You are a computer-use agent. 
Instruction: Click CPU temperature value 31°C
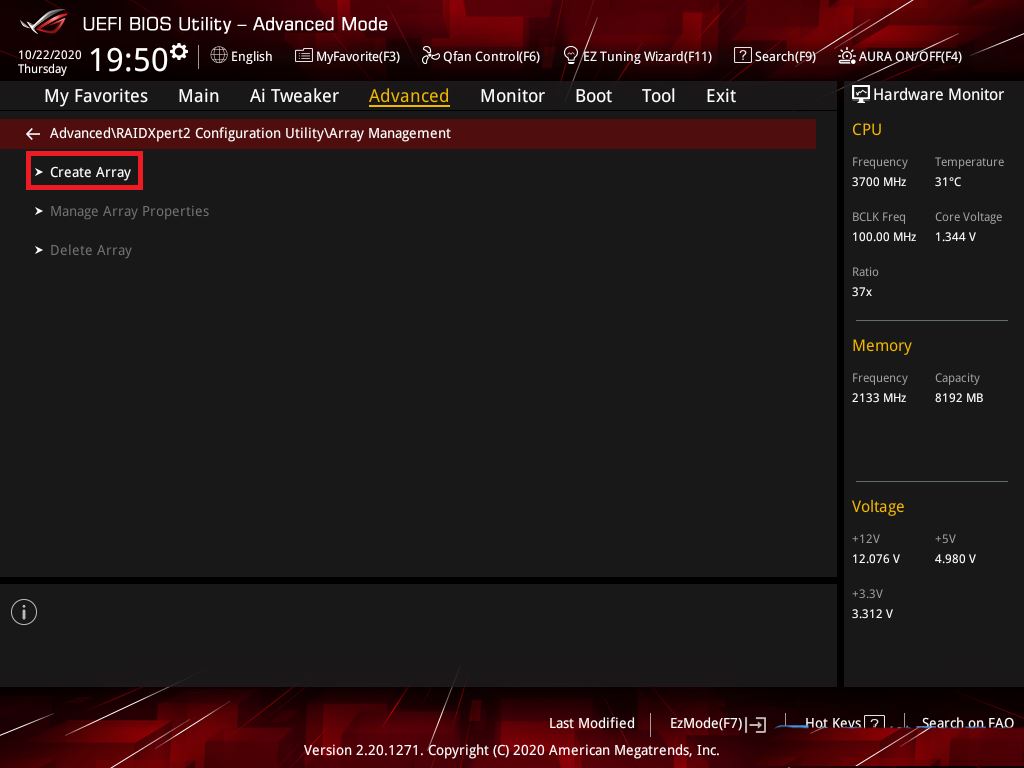948,182
